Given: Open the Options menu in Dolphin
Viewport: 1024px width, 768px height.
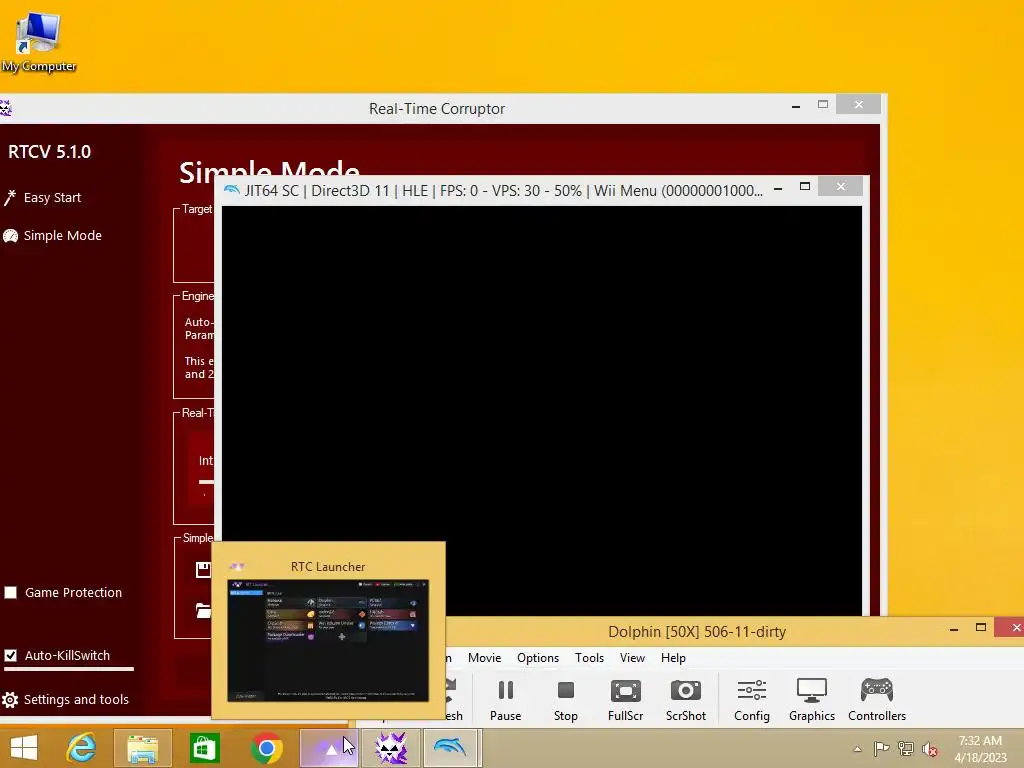Looking at the screenshot, I should (x=538, y=658).
